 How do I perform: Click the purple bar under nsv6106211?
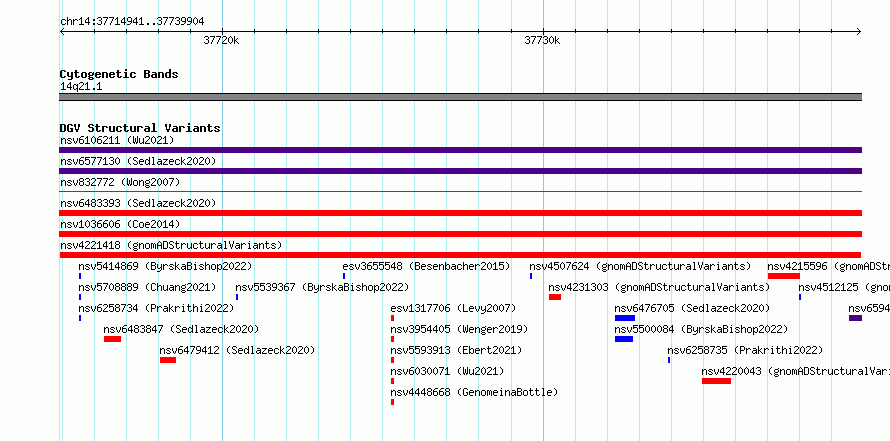(460, 150)
